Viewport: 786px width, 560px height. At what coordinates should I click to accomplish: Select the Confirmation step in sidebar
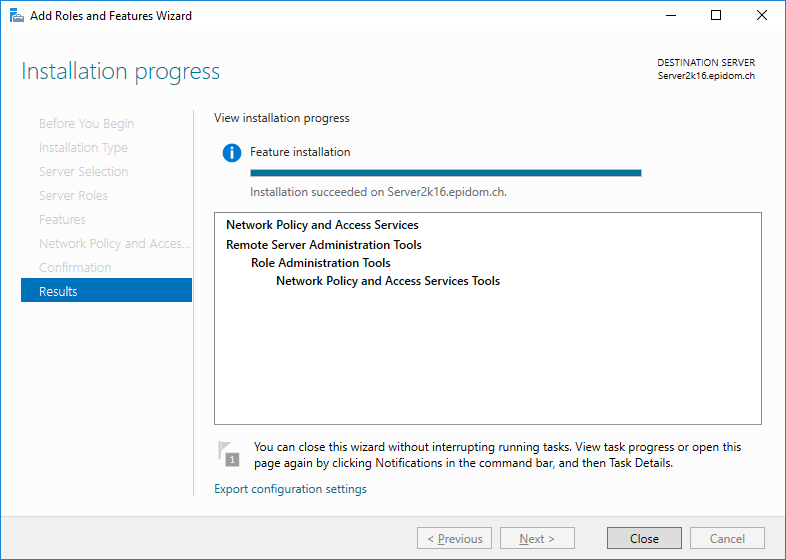tap(75, 267)
